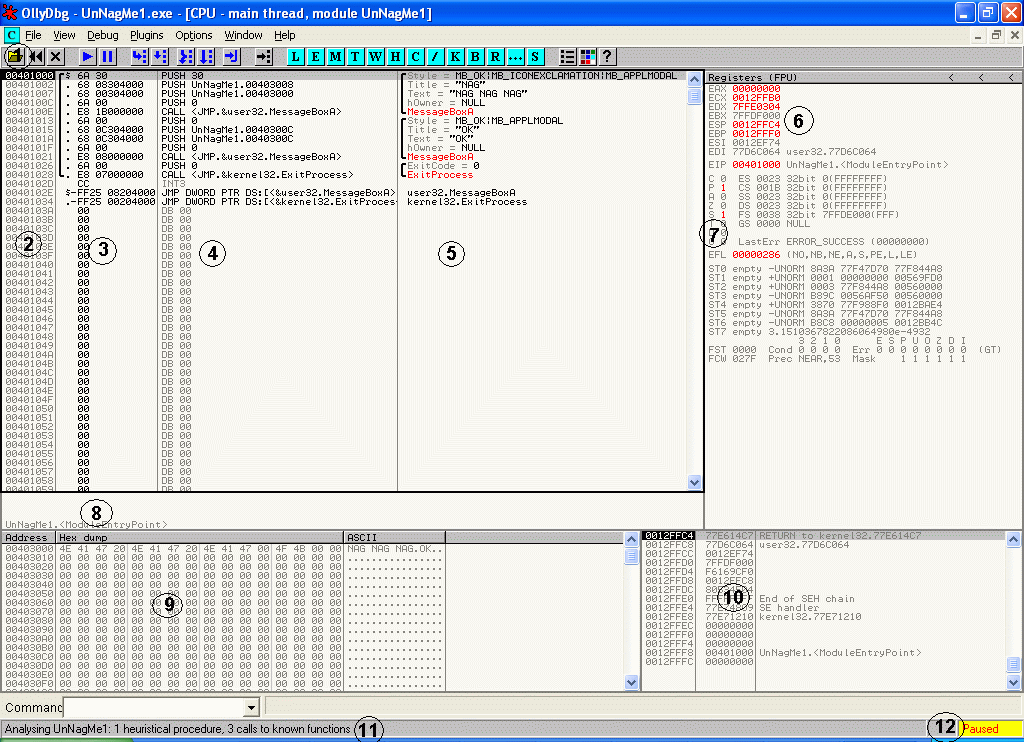Image resolution: width=1024 pixels, height=742 pixels.
Task: Click the Open file toolbar icon
Action: click(x=15, y=57)
